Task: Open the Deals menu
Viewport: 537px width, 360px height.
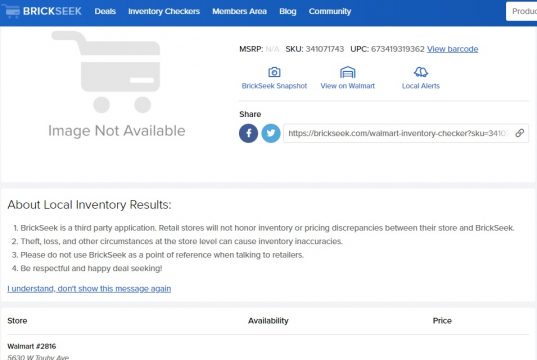Action: pos(105,11)
